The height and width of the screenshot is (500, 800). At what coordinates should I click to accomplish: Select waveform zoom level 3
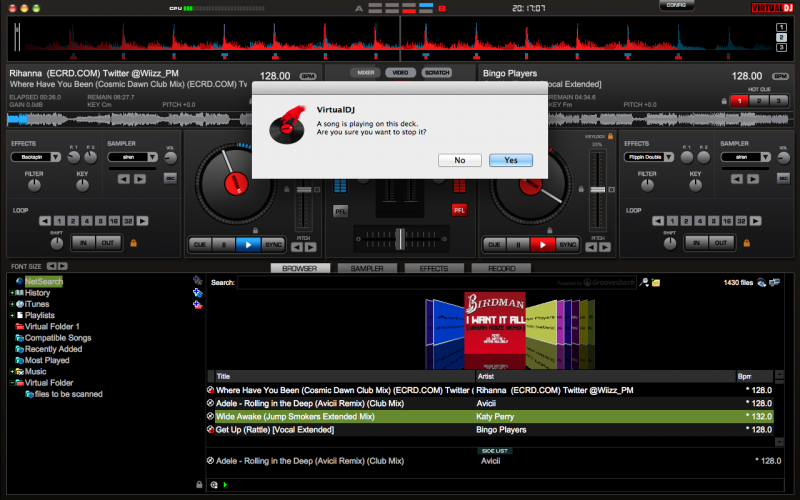[781, 47]
